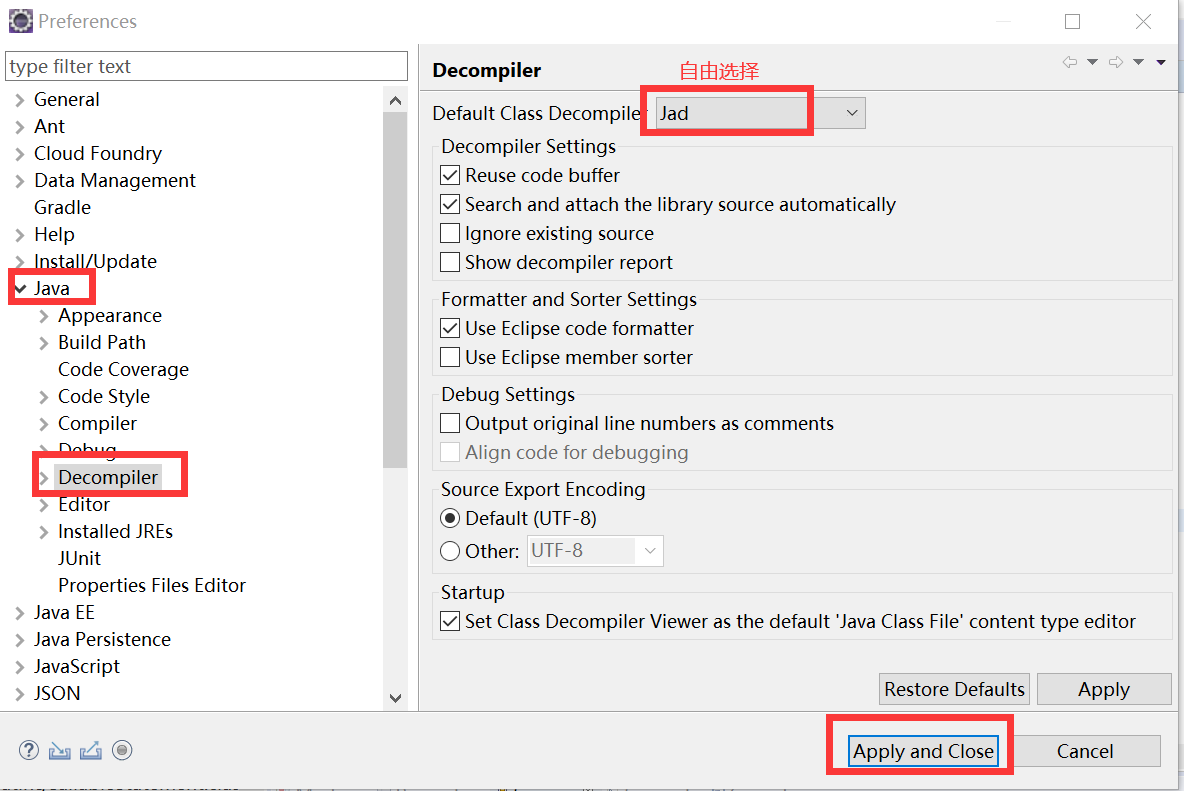The height and width of the screenshot is (791, 1184).
Task: Click the Import preferences icon
Action: (x=60, y=750)
